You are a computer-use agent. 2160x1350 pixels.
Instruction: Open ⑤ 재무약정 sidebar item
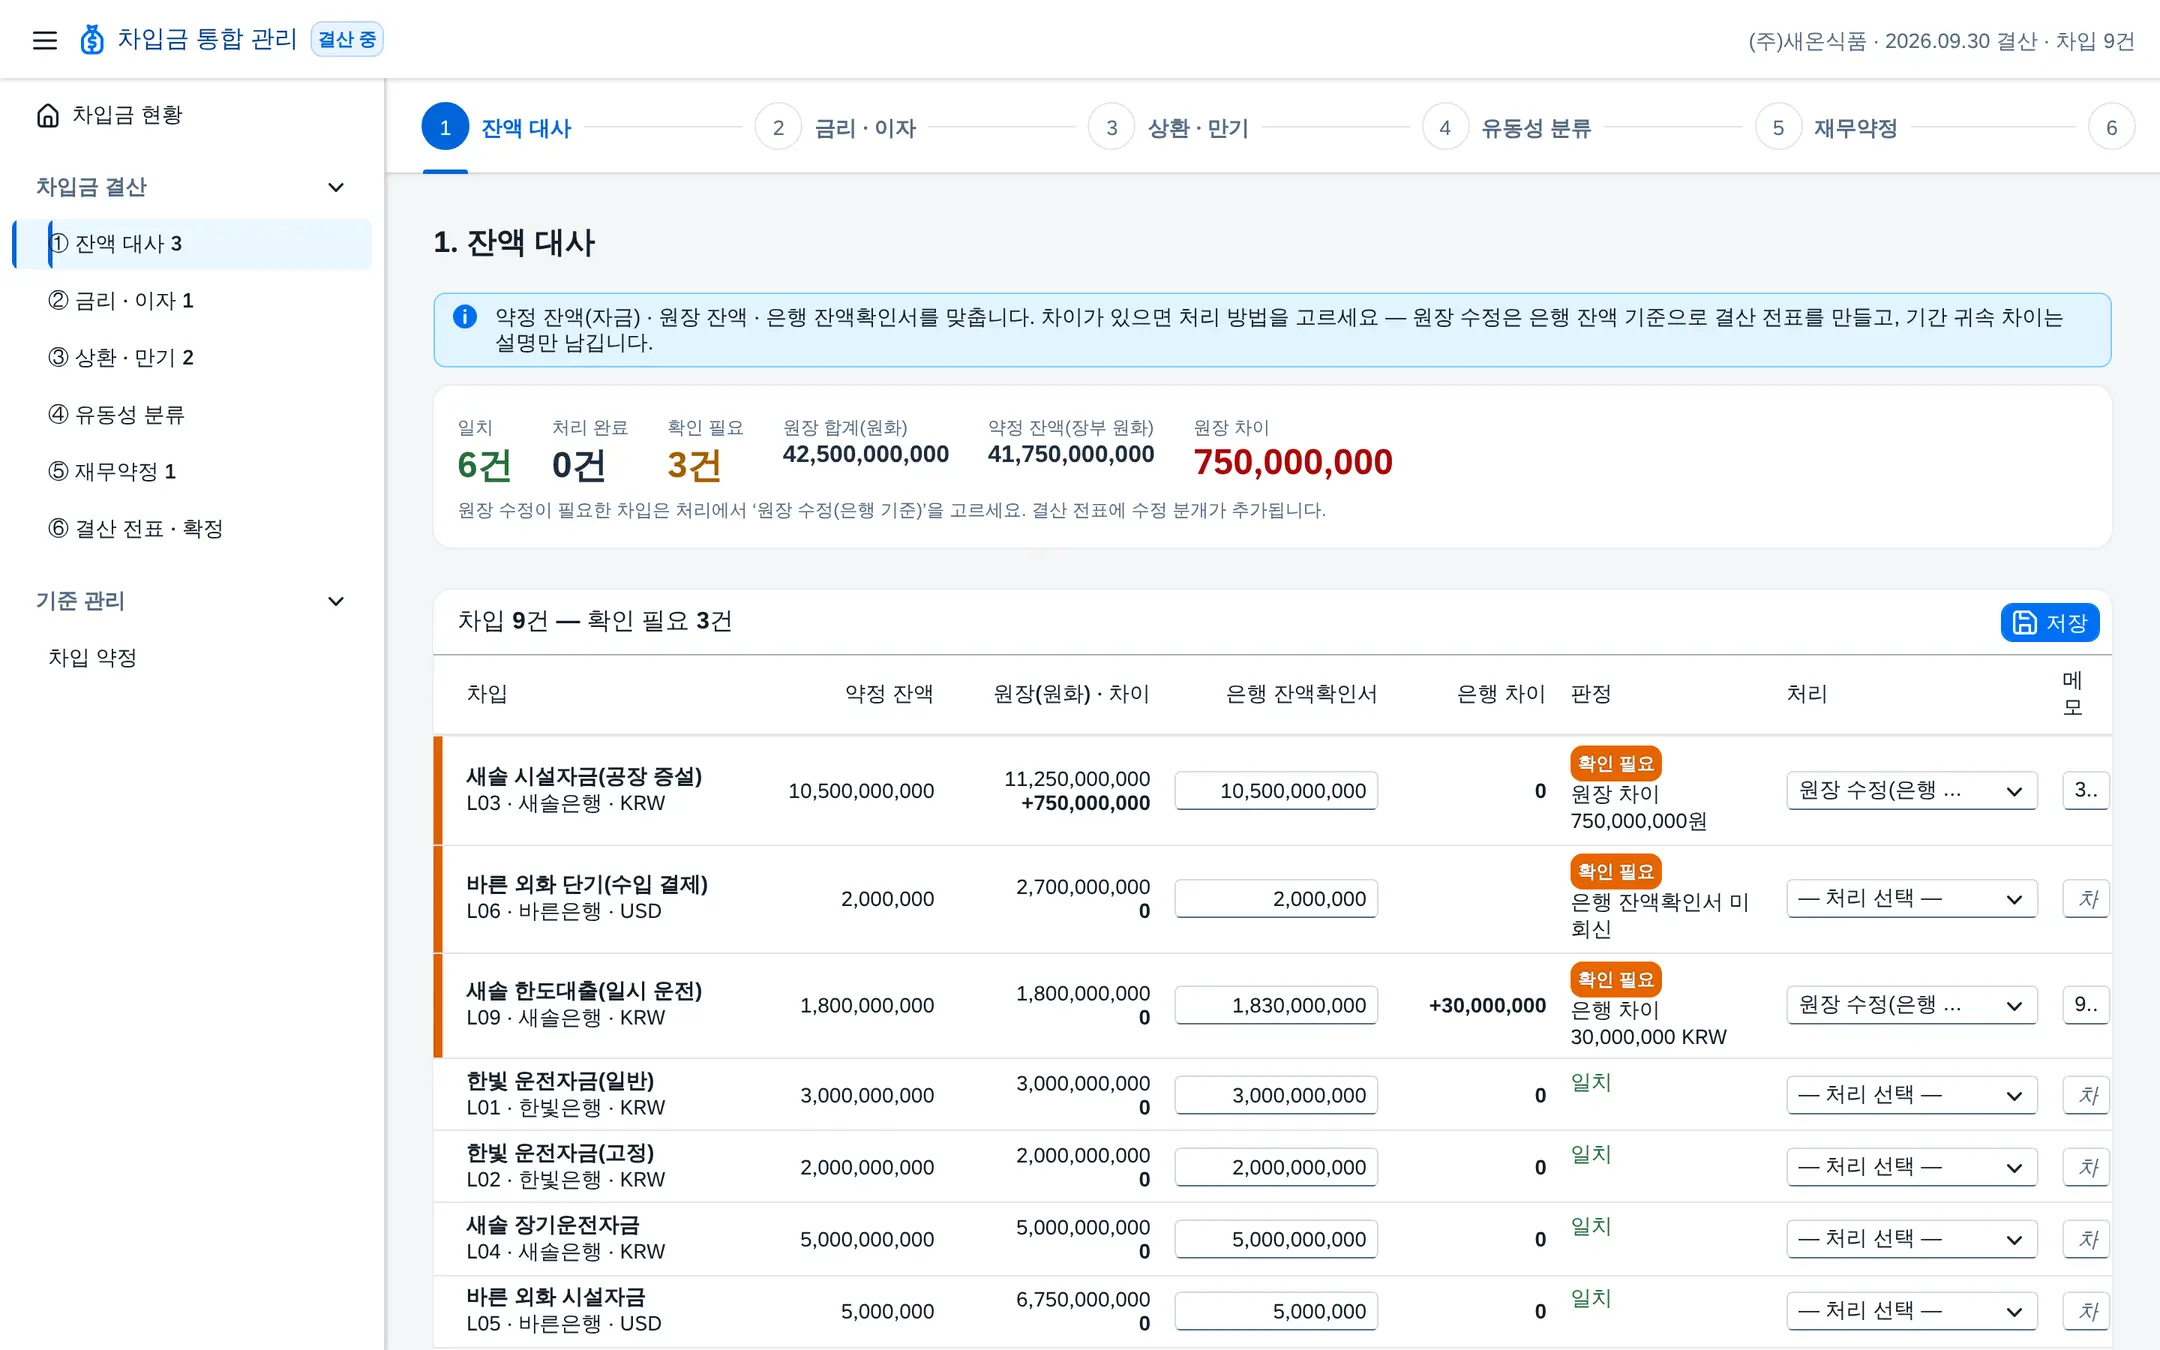[190, 471]
